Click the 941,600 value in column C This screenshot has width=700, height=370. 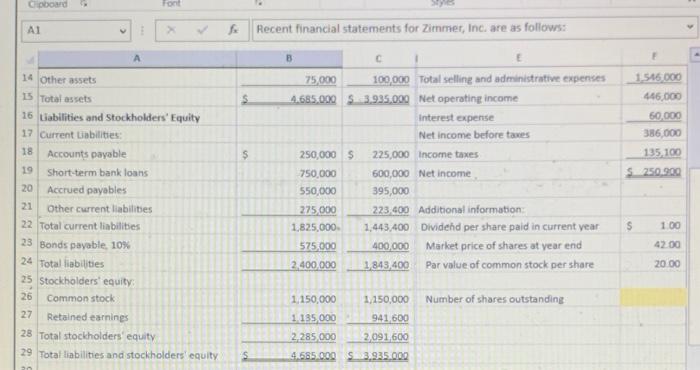[391, 318]
